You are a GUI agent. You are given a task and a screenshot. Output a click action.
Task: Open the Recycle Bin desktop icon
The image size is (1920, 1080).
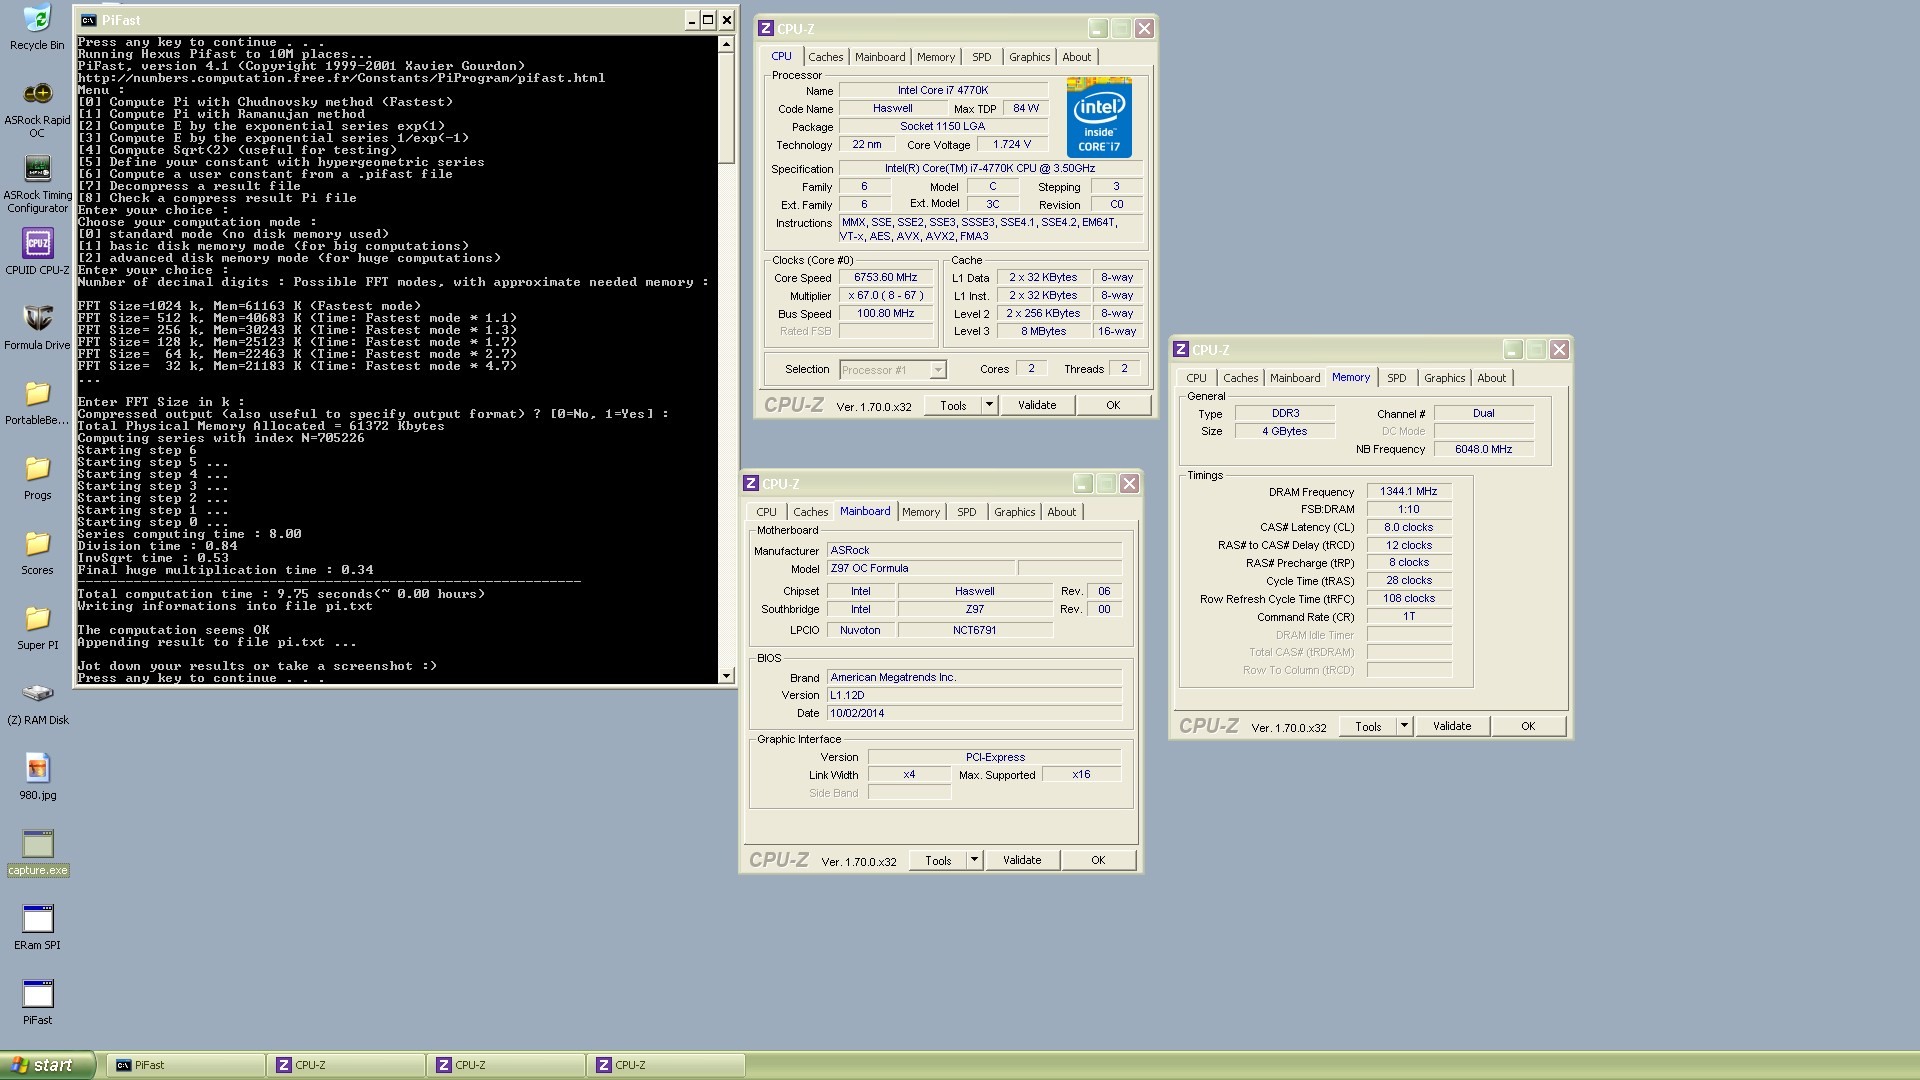pos(37,27)
